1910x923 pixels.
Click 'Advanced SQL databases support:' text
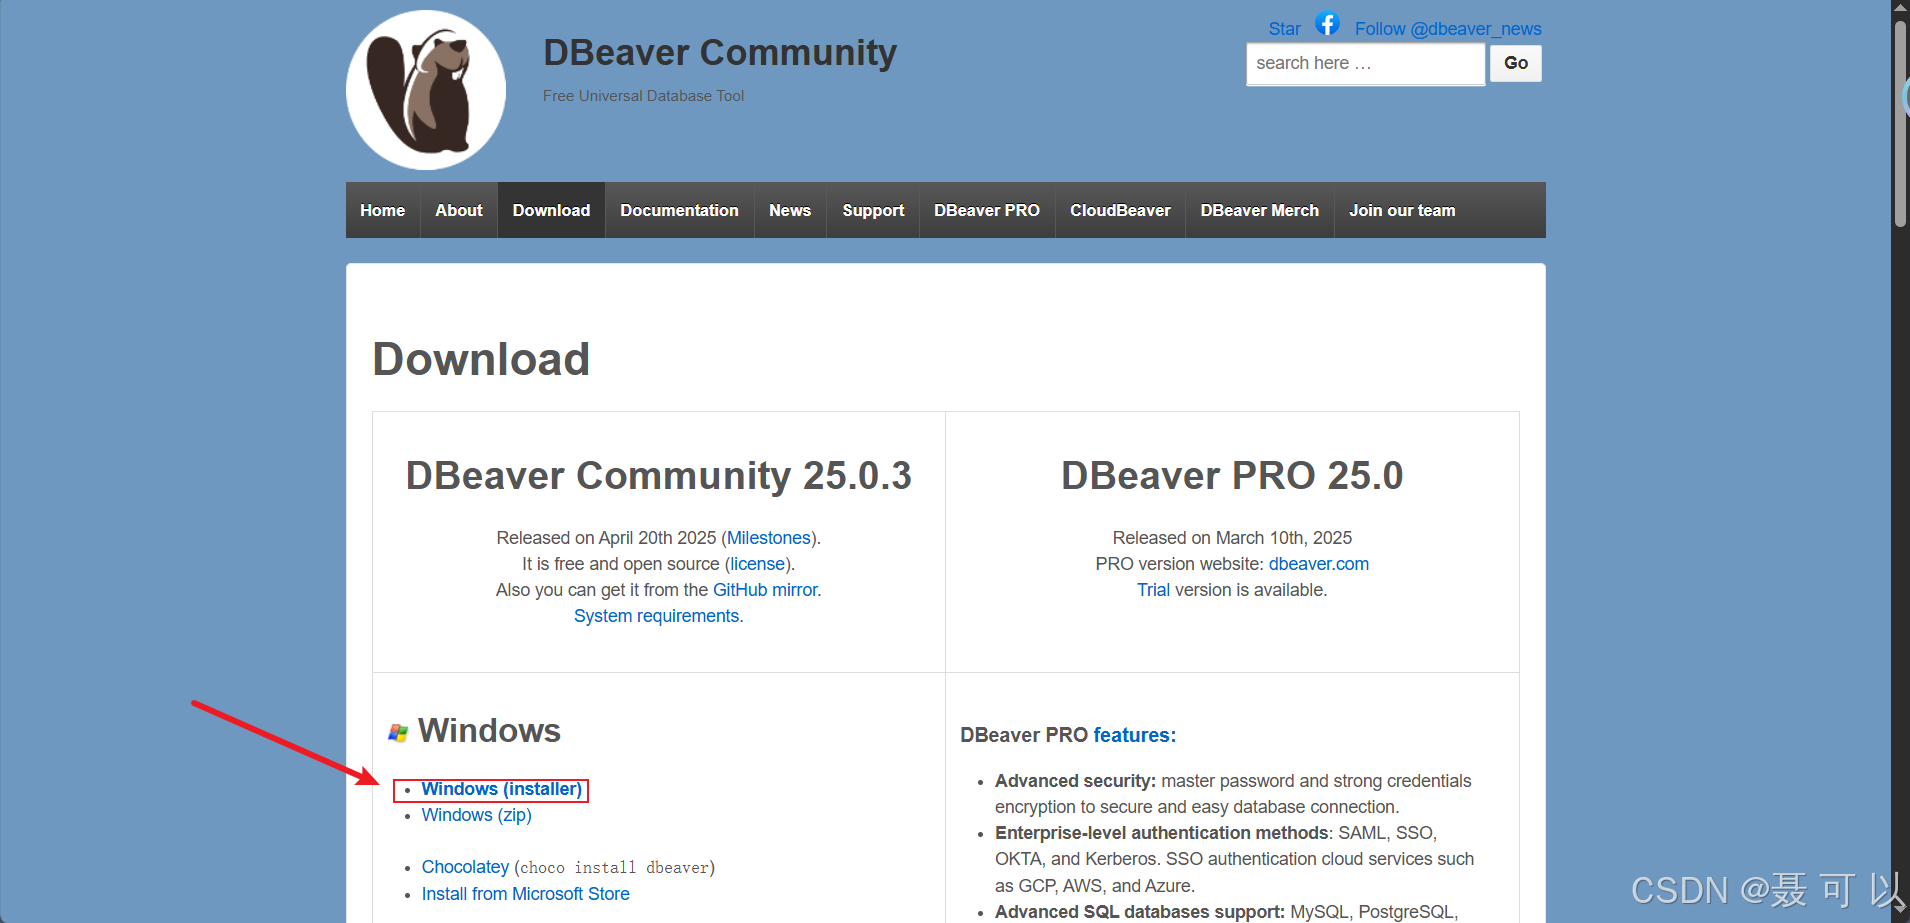tap(1140, 912)
